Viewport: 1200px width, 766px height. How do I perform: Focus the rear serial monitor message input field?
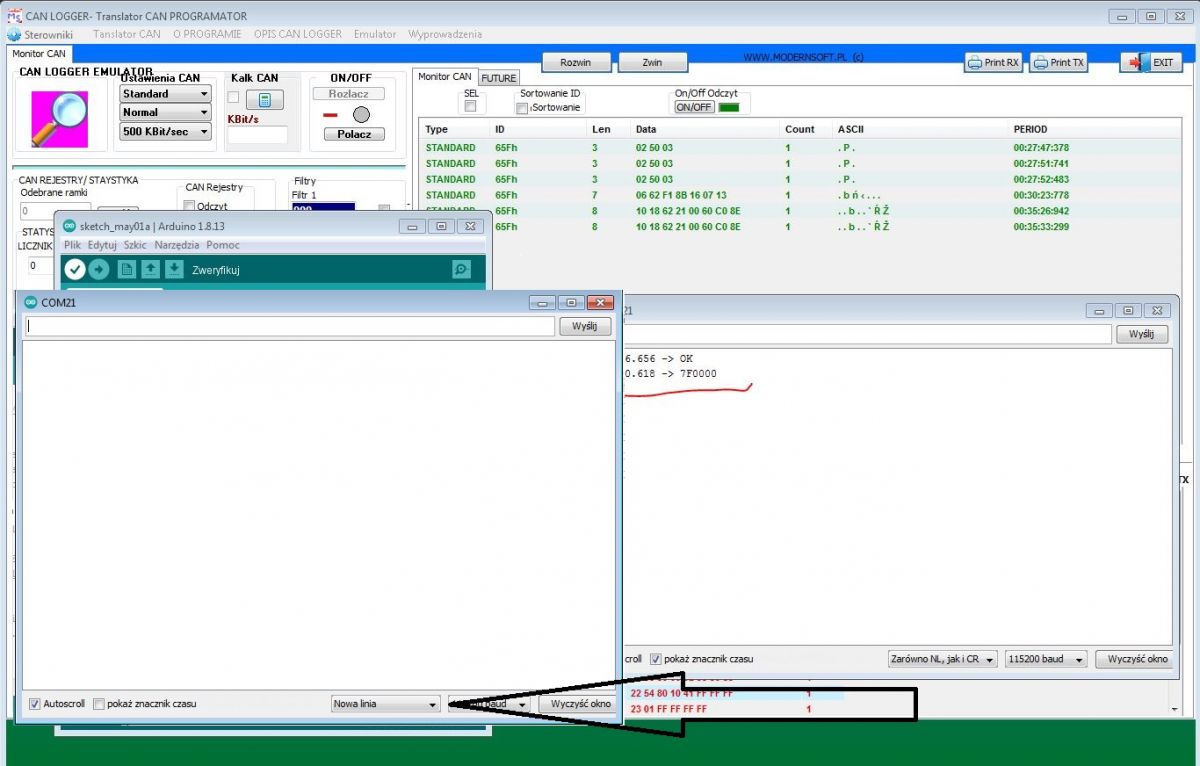[867, 334]
